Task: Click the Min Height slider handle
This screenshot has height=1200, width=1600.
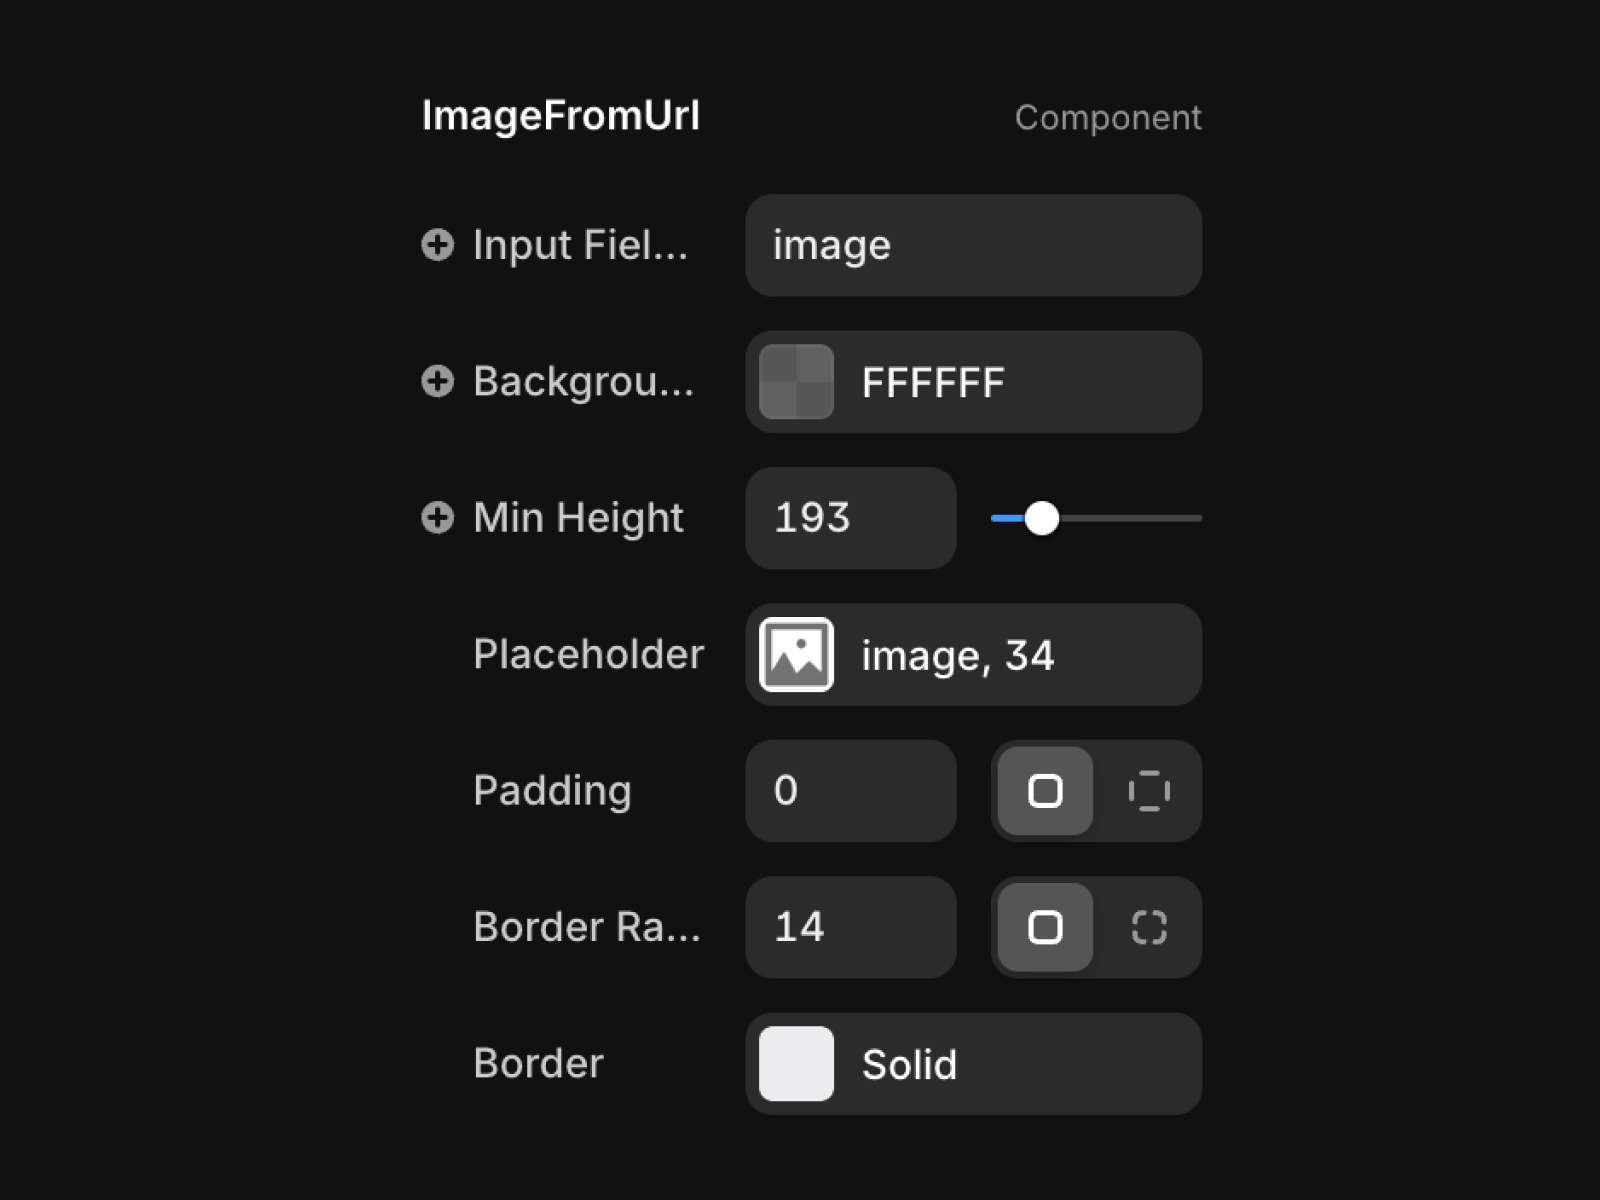Action: (x=1042, y=518)
